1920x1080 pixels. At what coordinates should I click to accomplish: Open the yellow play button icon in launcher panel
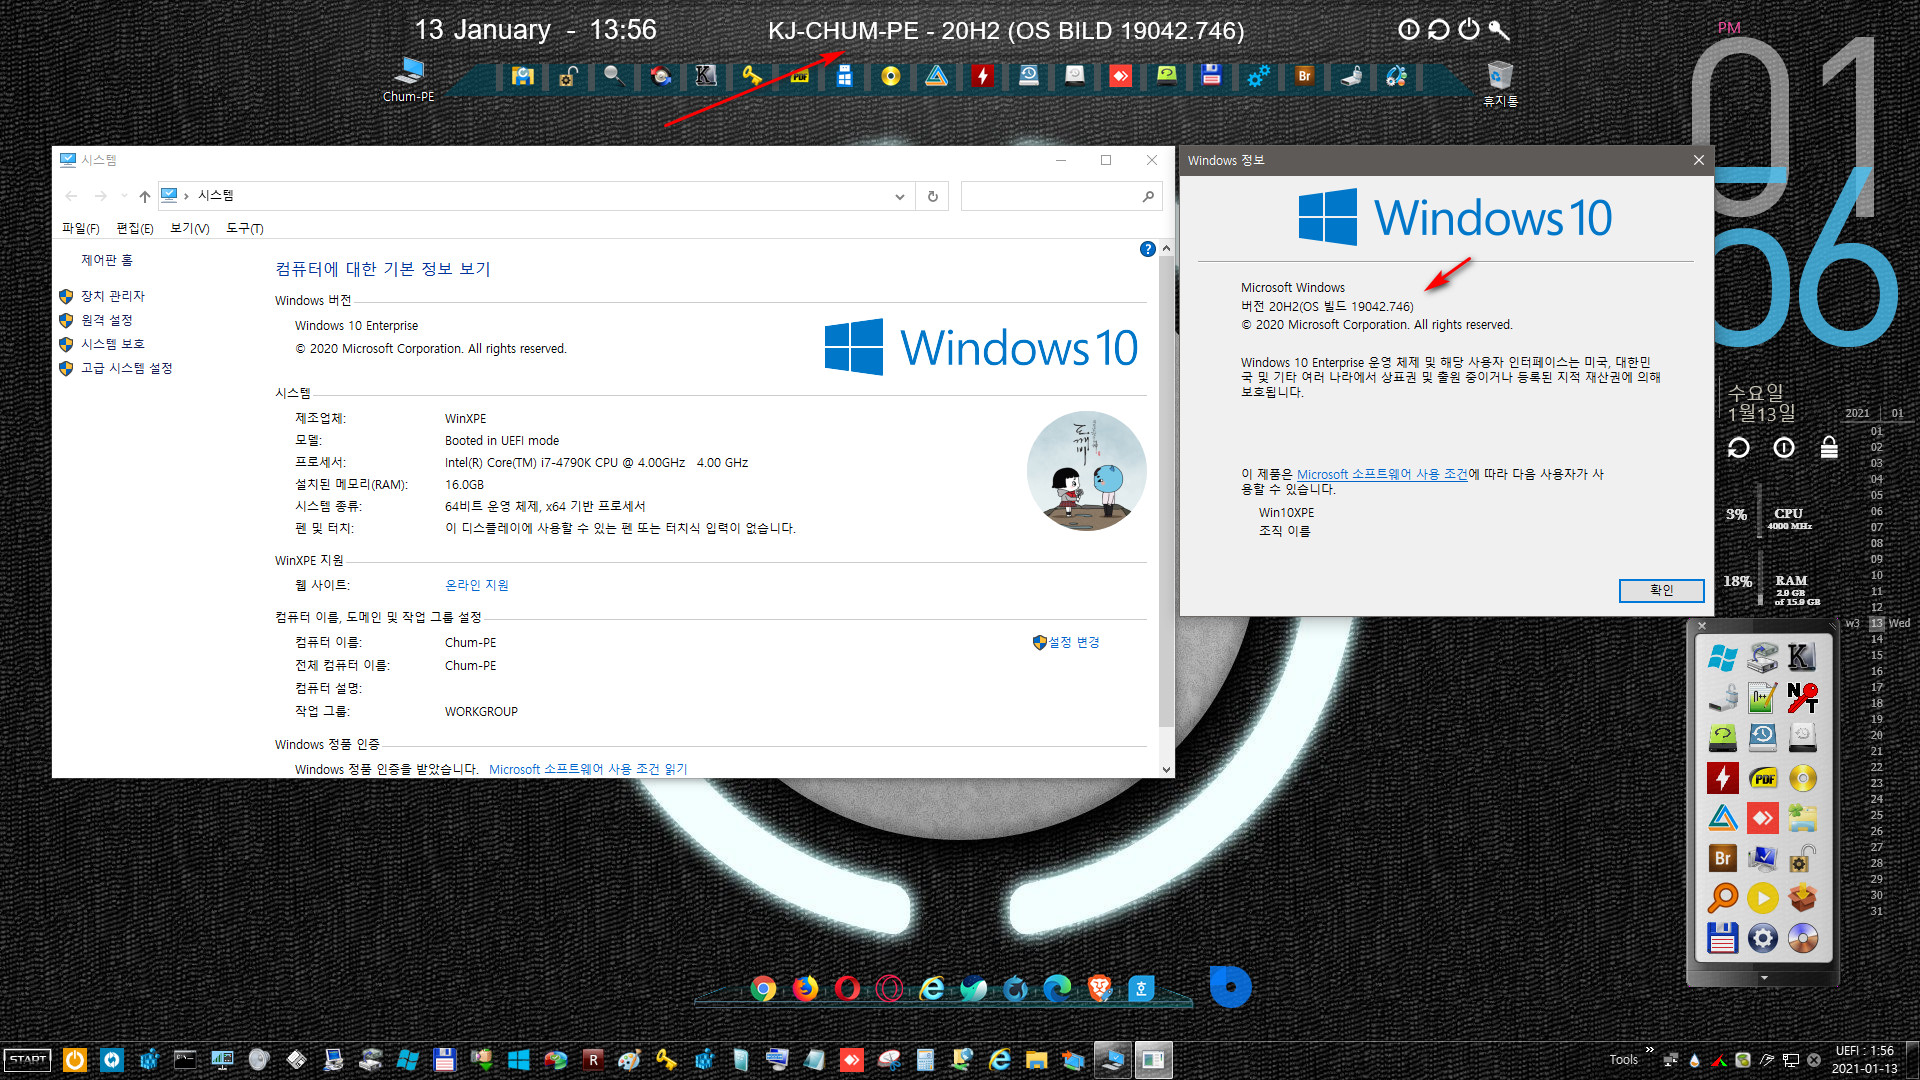tap(1762, 898)
